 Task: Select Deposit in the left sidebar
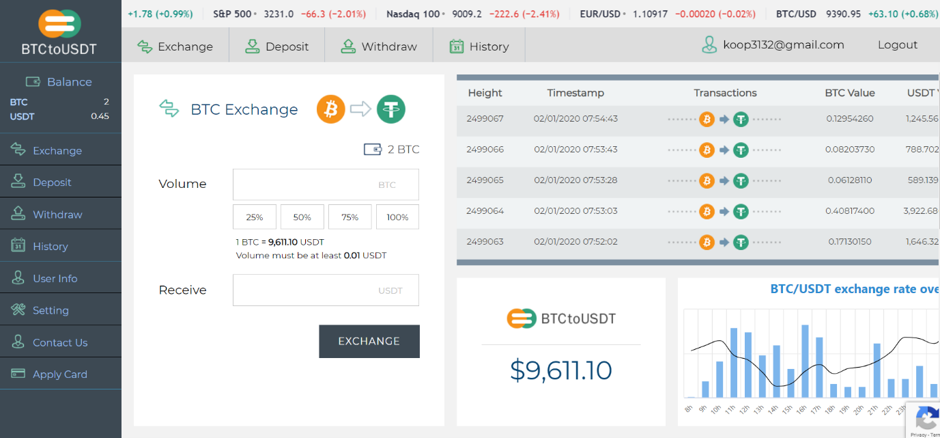[60, 182]
